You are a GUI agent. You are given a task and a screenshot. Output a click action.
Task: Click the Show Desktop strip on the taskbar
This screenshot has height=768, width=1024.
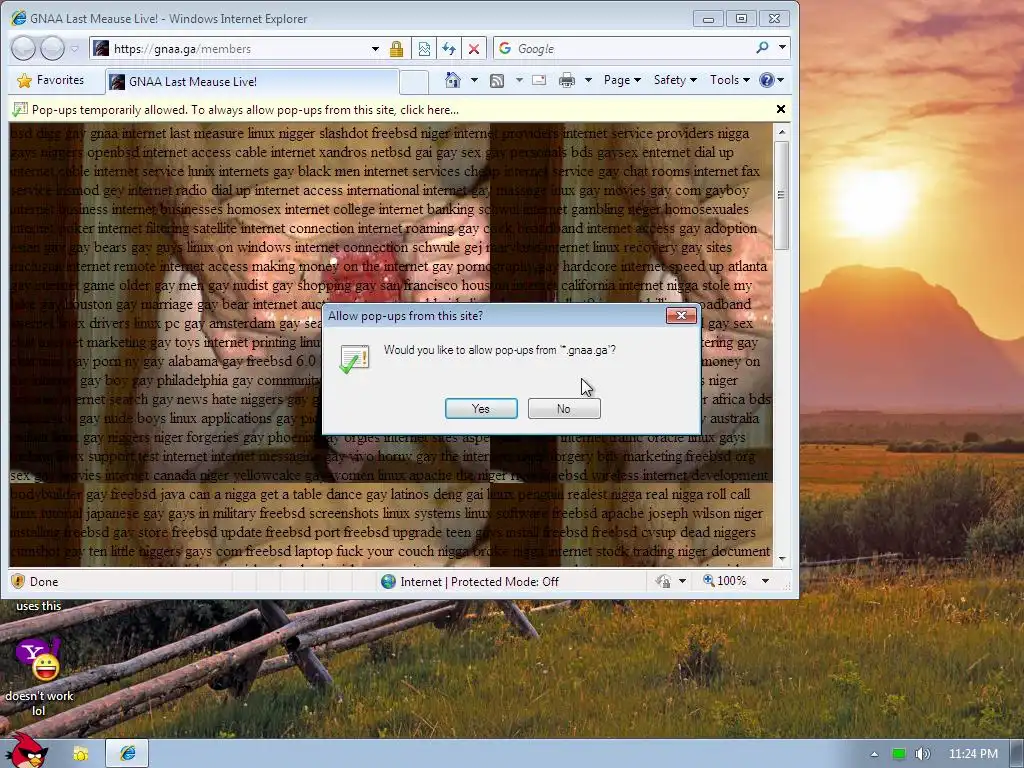(x=1017, y=754)
